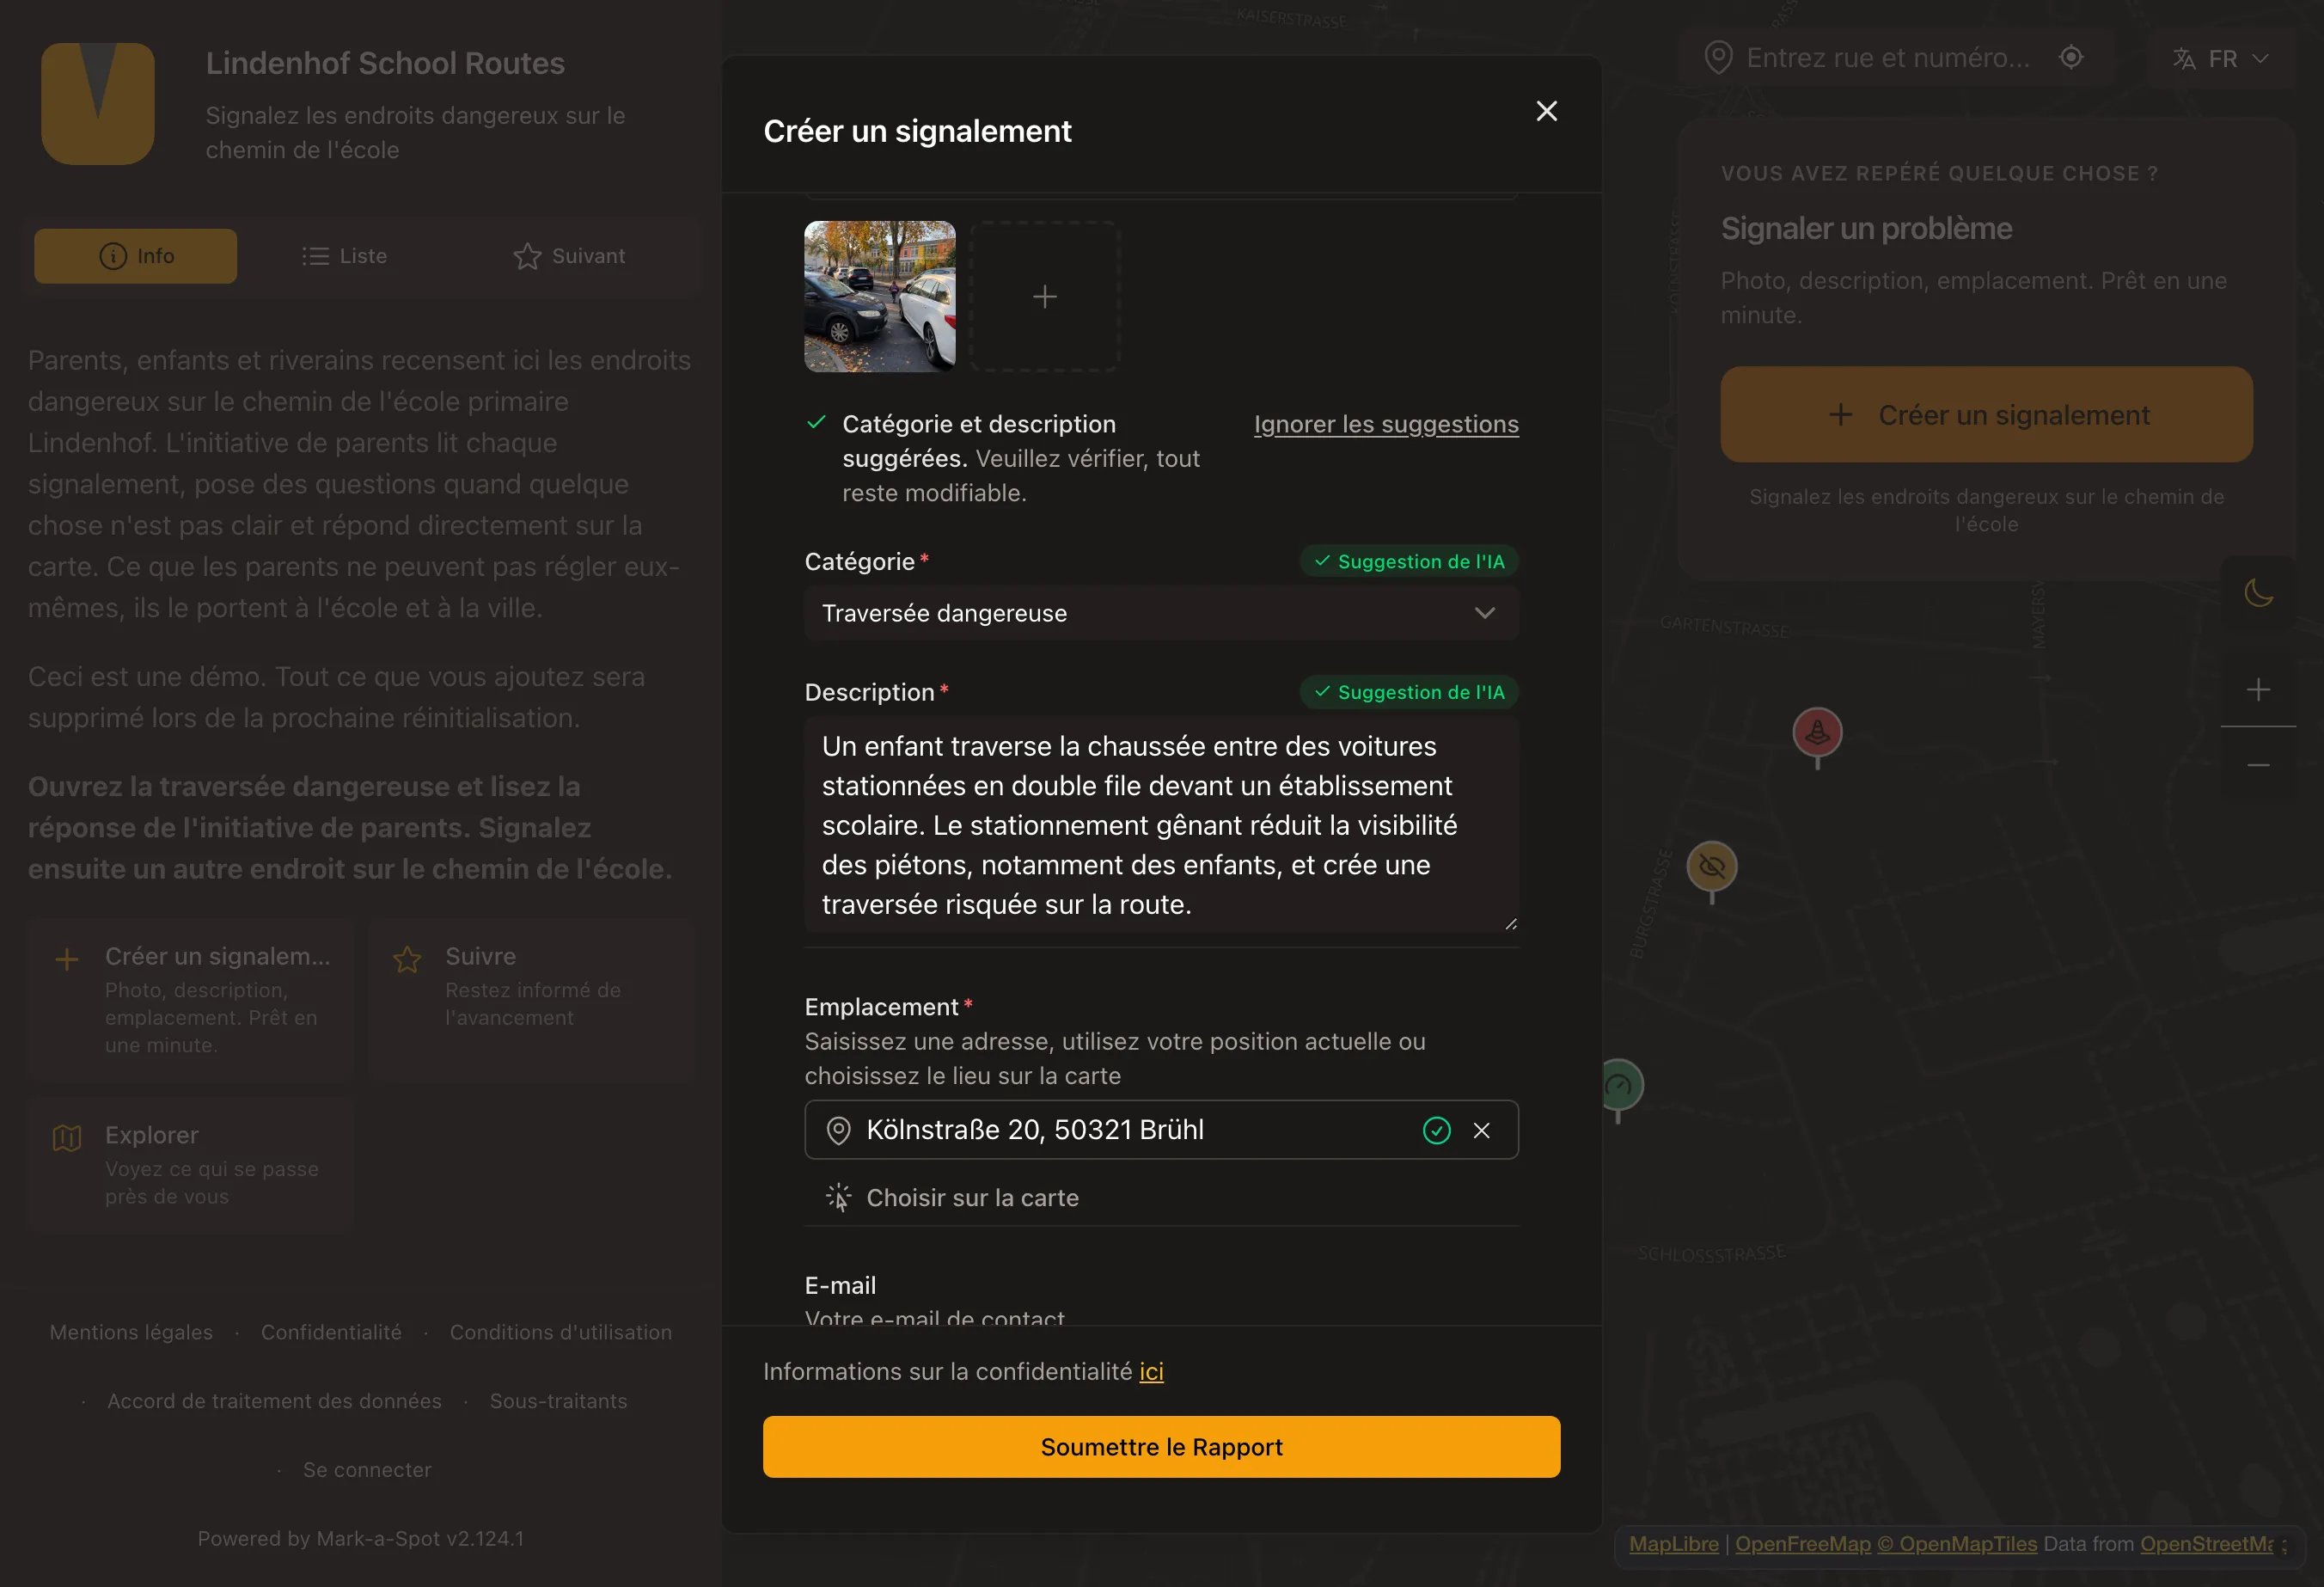Click the green speedometer map marker
The width and height of the screenshot is (2324, 1587).
[x=1621, y=1087]
